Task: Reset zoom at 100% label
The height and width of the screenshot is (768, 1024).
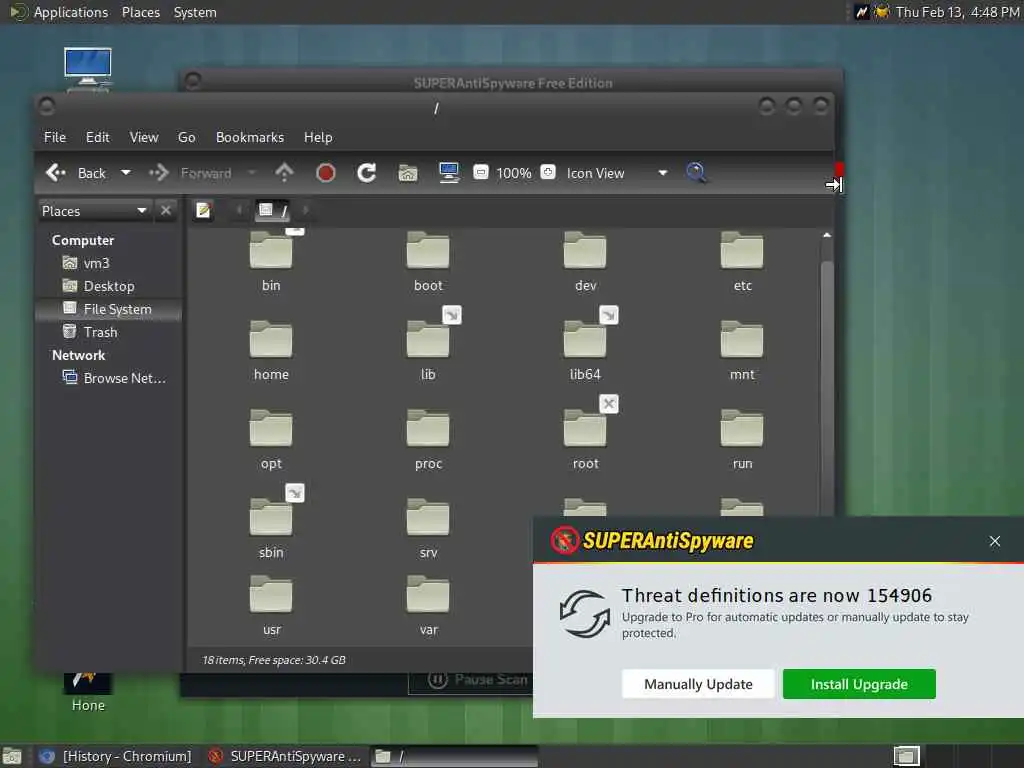Action: tap(514, 173)
